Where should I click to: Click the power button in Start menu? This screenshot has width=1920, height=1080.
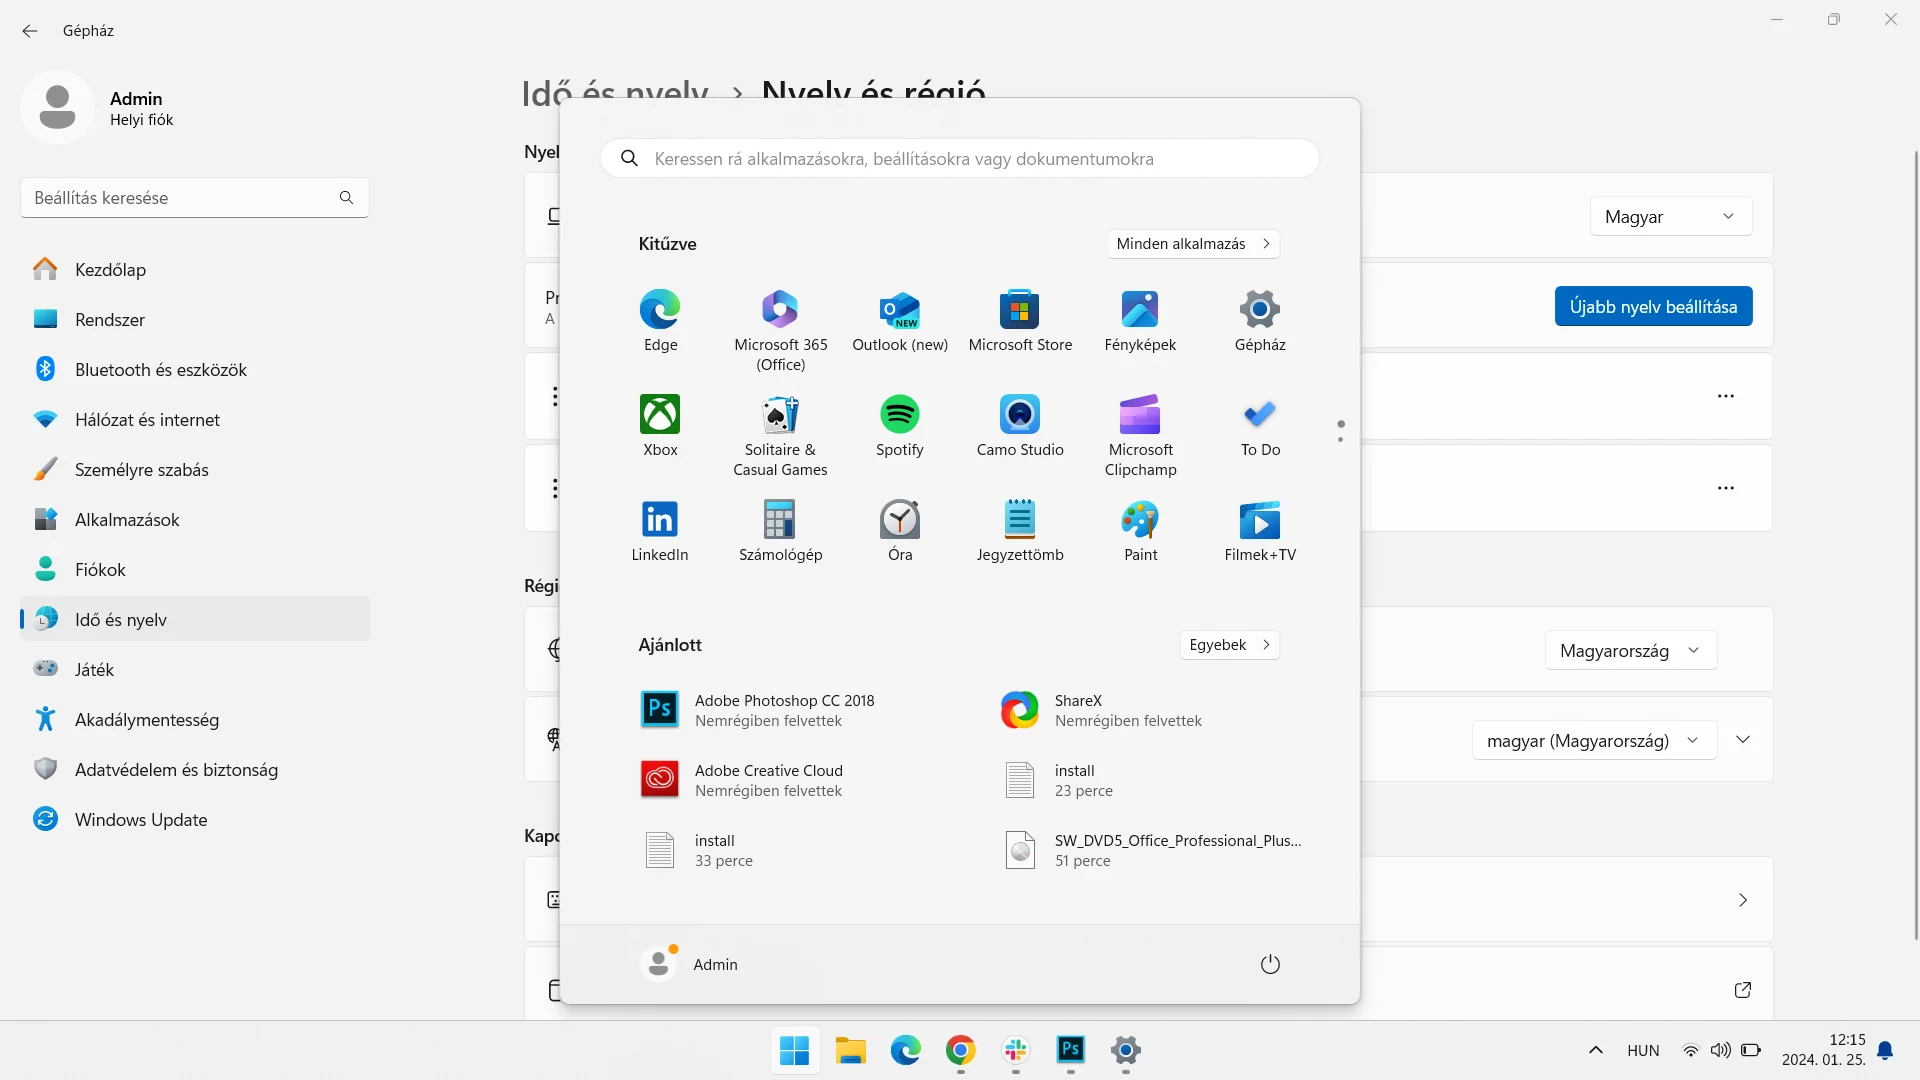(1269, 964)
